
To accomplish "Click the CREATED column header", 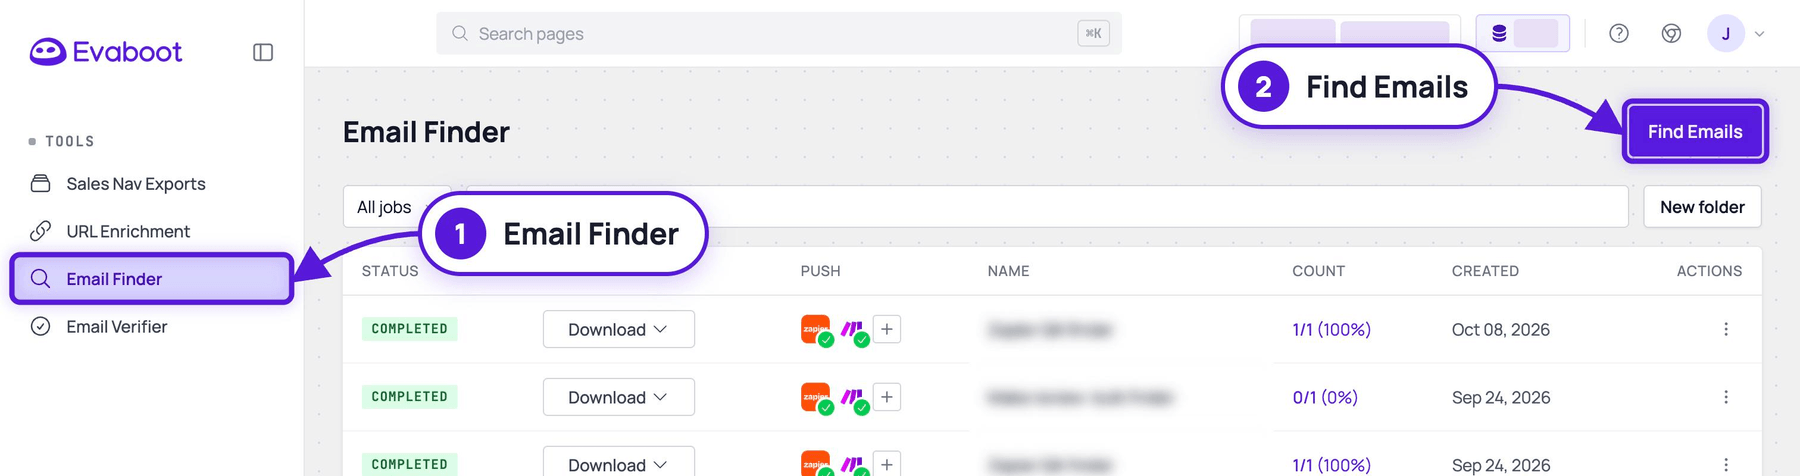I will [x=1485, y=271].
